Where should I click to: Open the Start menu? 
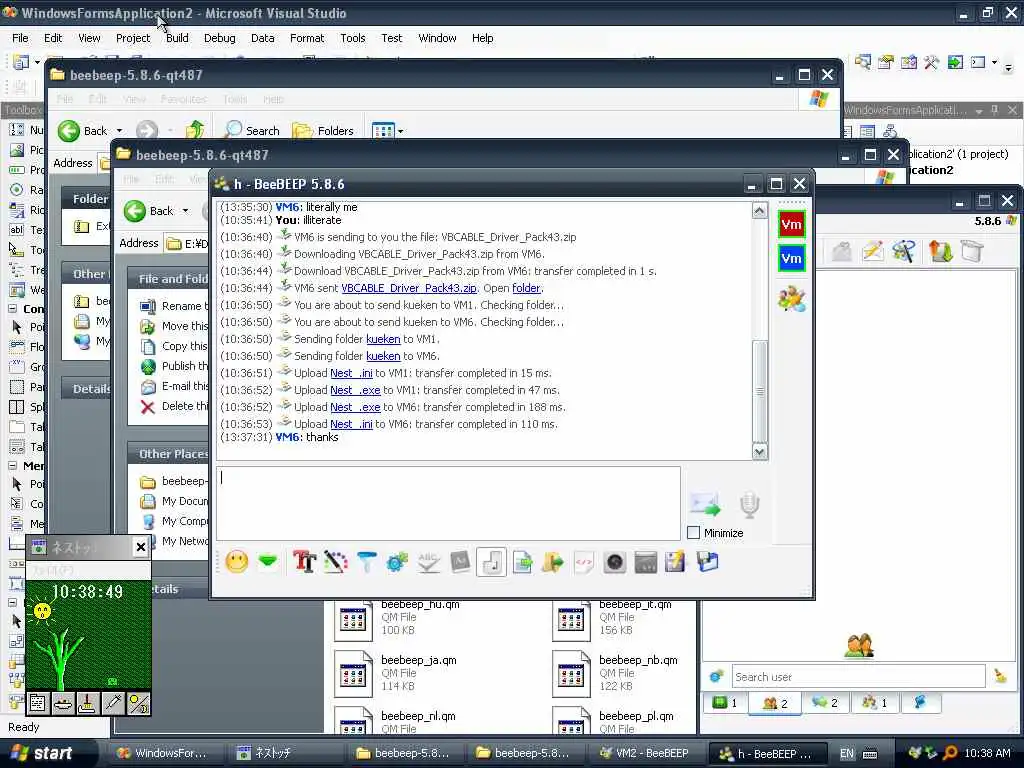43,753
